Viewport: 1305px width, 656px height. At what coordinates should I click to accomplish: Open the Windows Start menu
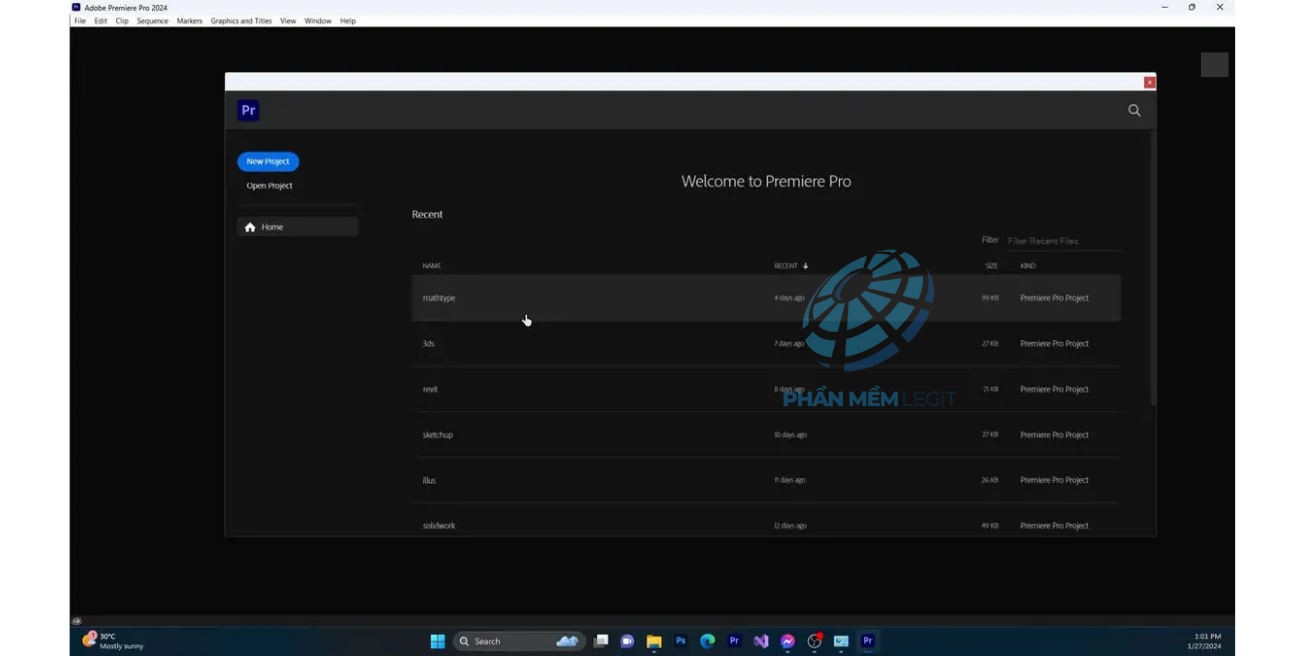tap(437, 641)
